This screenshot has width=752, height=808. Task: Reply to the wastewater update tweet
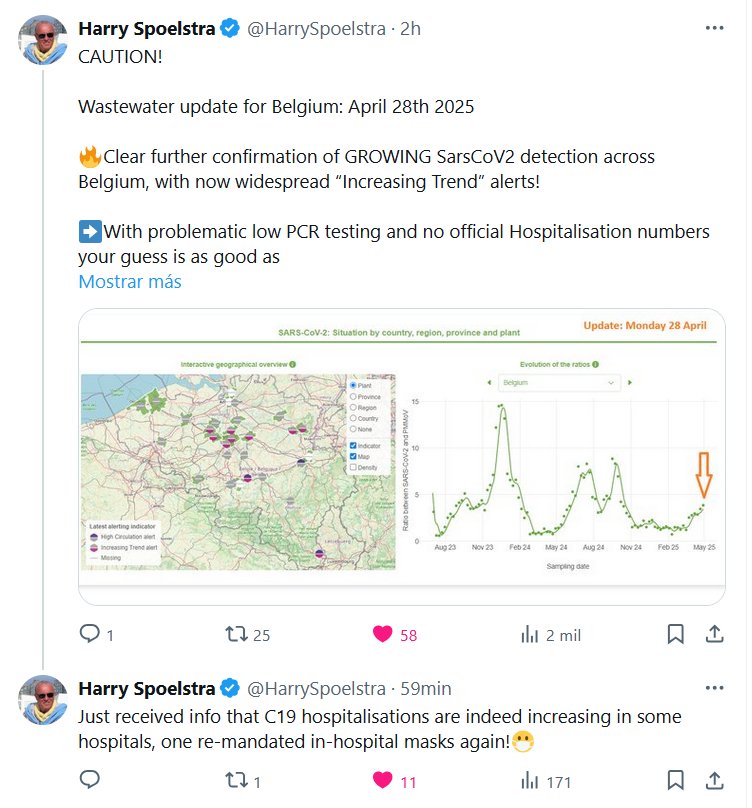(89, 634)
